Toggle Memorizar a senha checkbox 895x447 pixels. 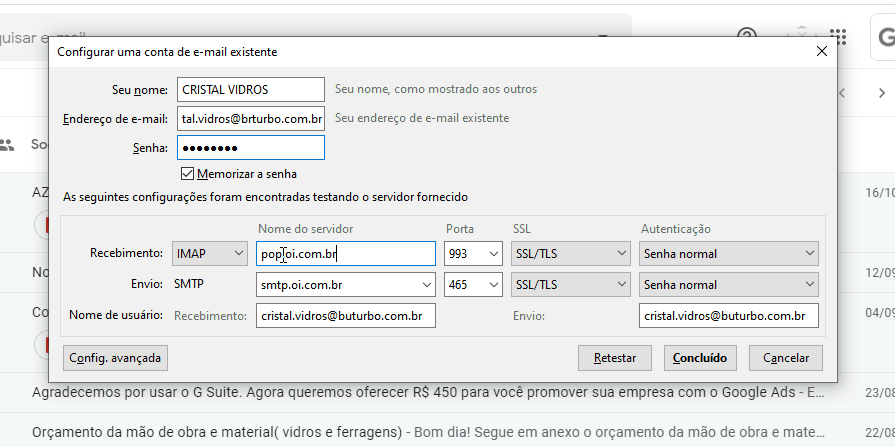pos(187,173)
